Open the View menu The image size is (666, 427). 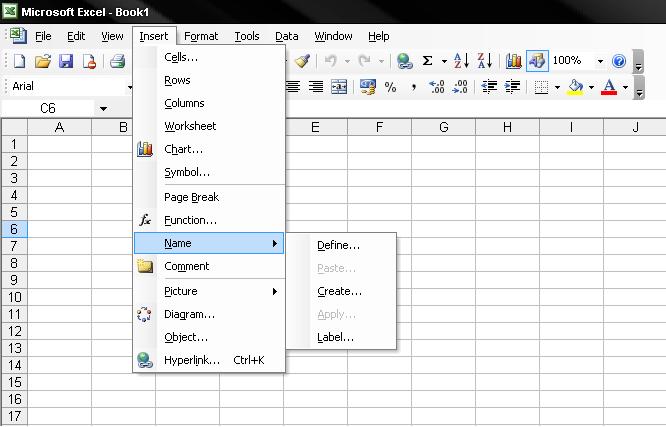point(112,37)
